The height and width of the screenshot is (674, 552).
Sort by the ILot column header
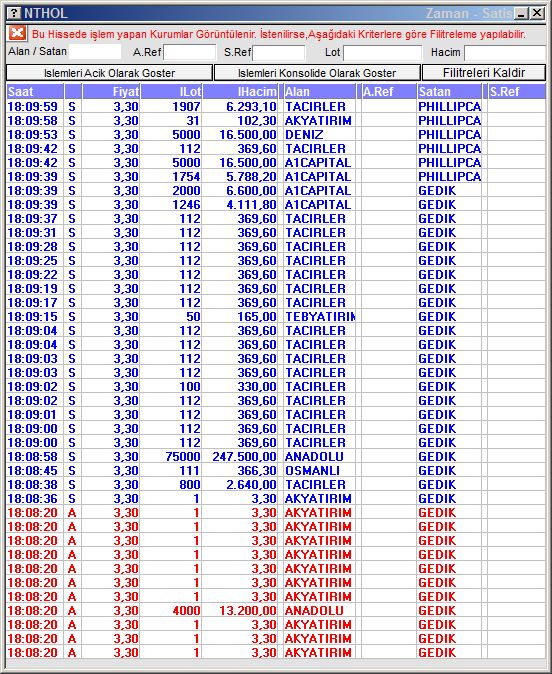171,92
